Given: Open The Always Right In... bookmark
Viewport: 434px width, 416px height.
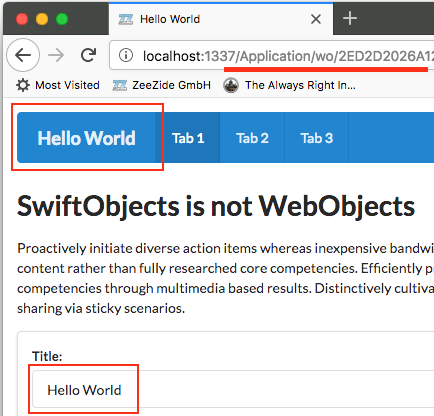Looking at the screenshot, I should (x=300, y=85).
